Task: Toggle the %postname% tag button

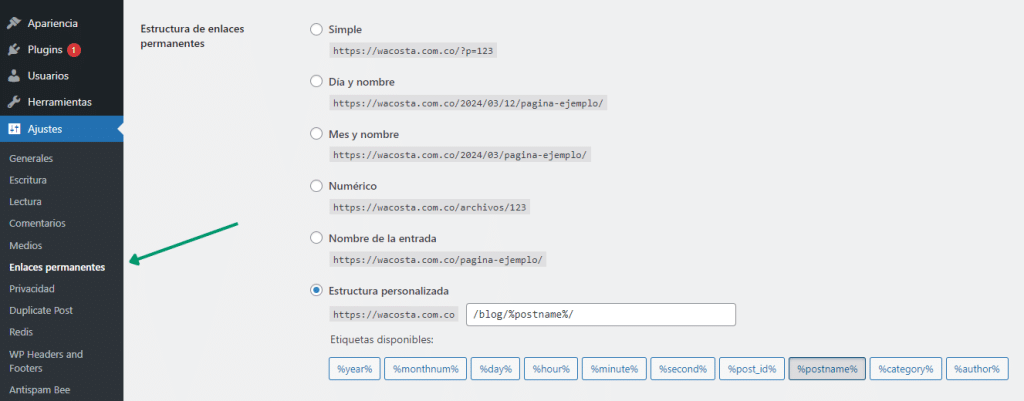Action: (x=827, y=369)
